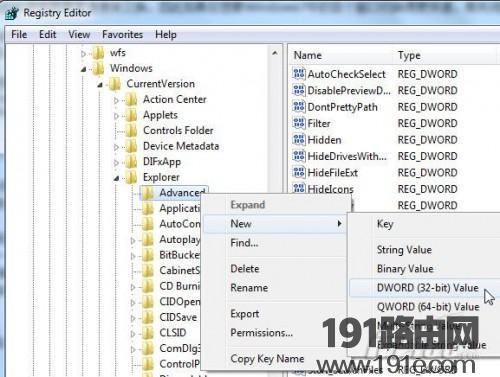Viewport: 500px width, 377px height.
Task: Select String Value in New submenu
Action: (x=424, y=250)
